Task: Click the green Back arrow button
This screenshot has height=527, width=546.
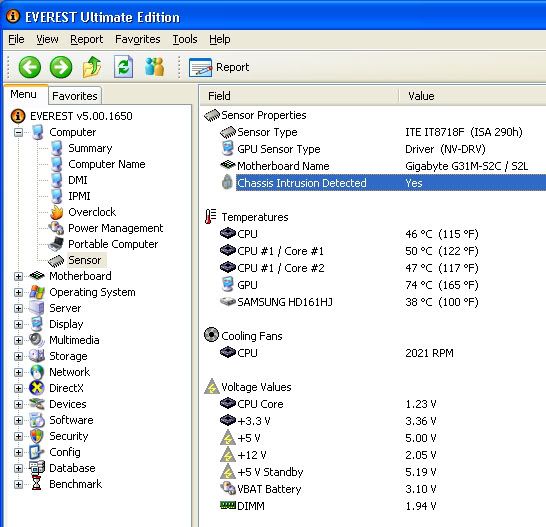Action: [x=30, y=67]
